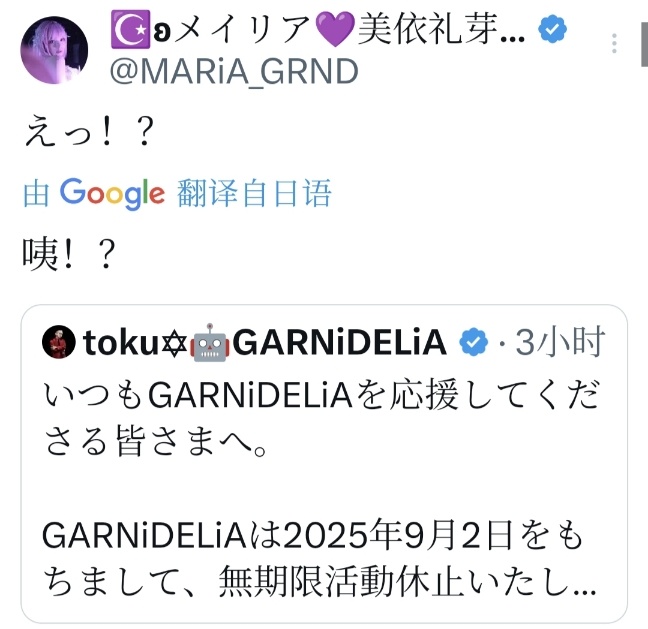
Task: Click the robot emoji in toku's name
Action: click(x=210, y=343)
